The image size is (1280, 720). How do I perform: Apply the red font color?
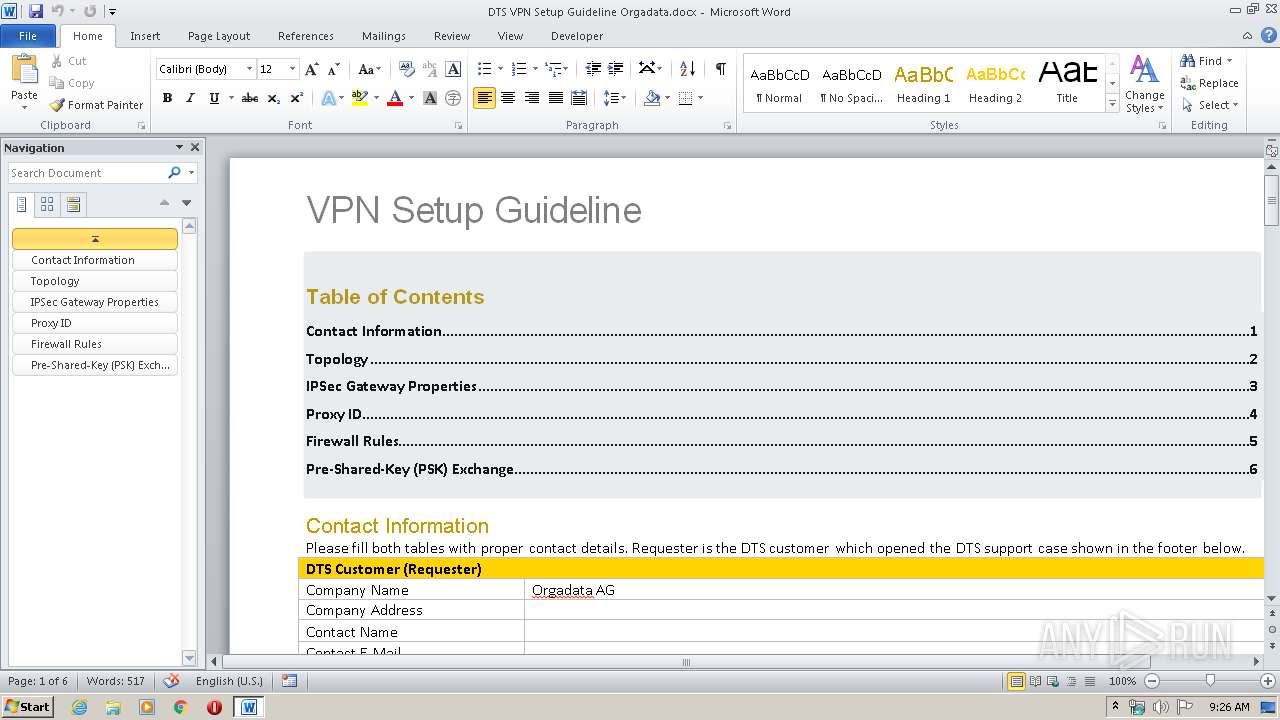point(394,98)
